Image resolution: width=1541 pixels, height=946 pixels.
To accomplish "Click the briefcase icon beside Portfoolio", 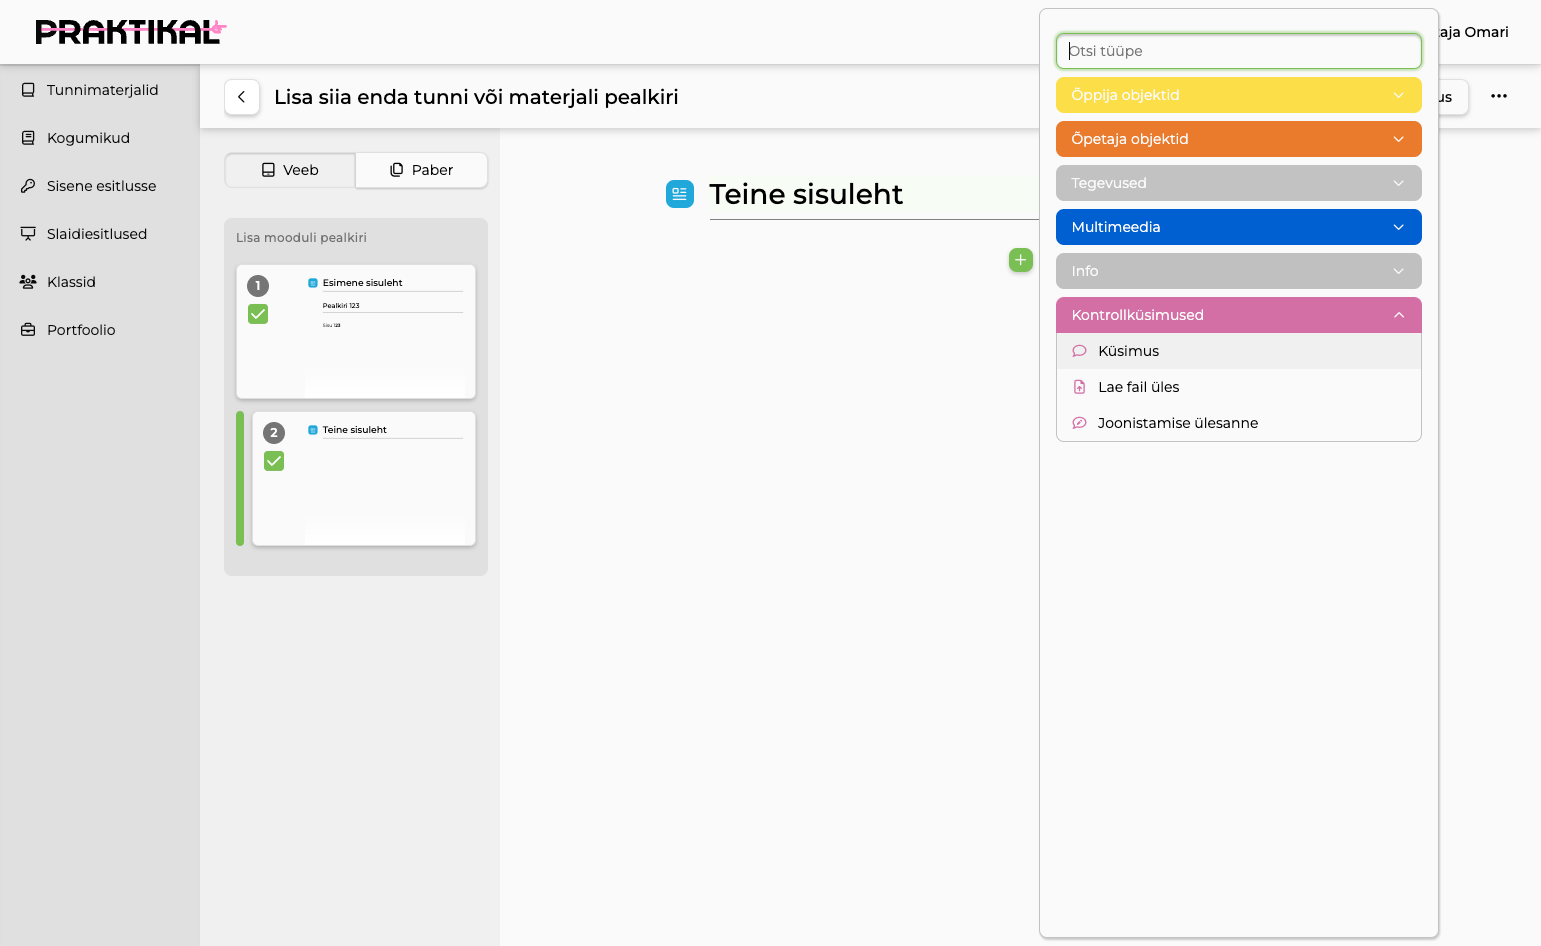I will (x=28, y=330).
